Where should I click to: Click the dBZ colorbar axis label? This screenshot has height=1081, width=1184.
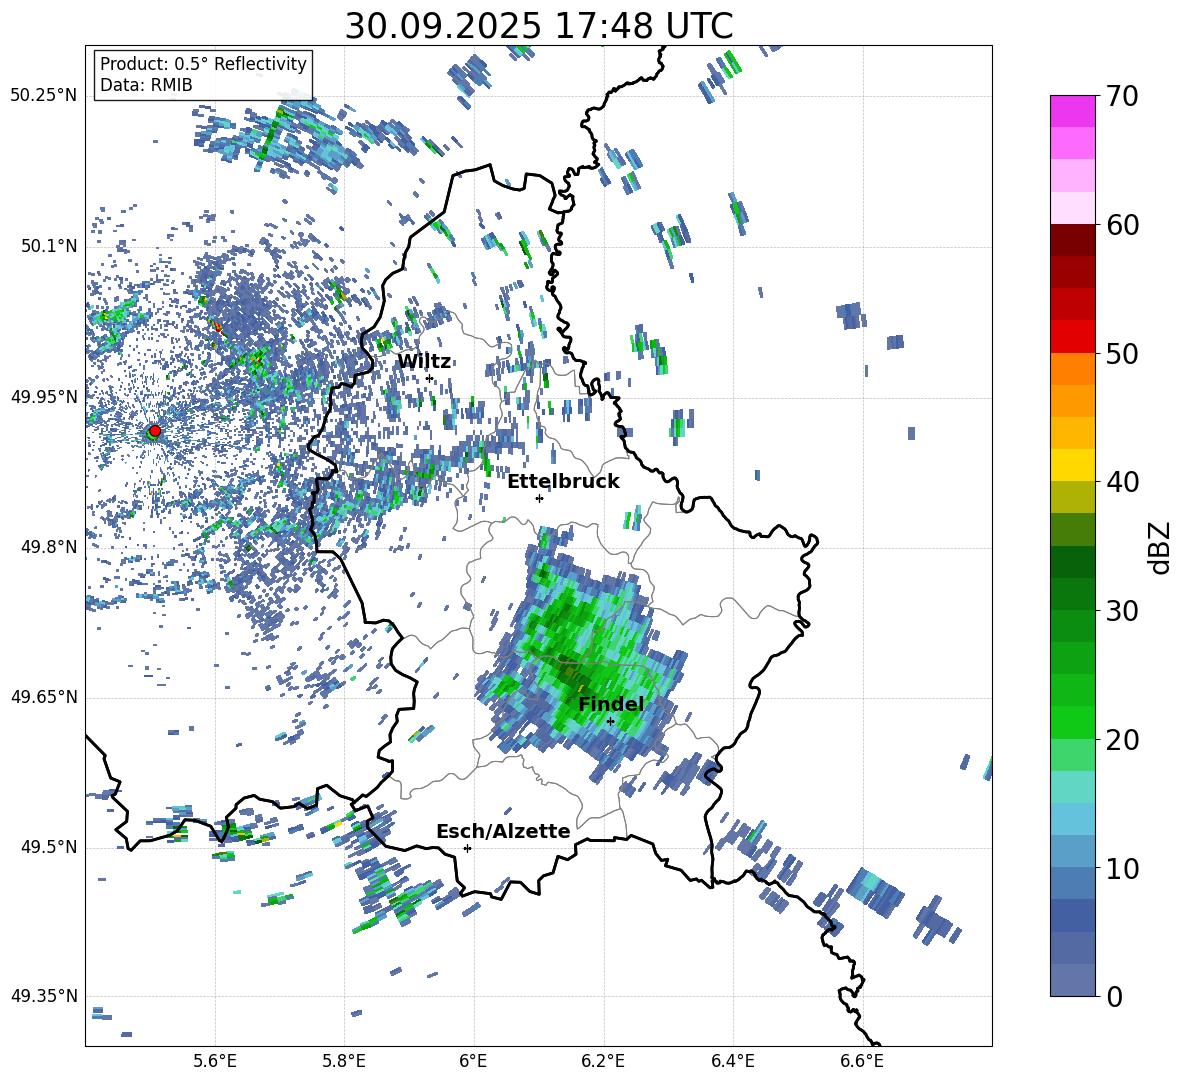(x=1160, y=547)
